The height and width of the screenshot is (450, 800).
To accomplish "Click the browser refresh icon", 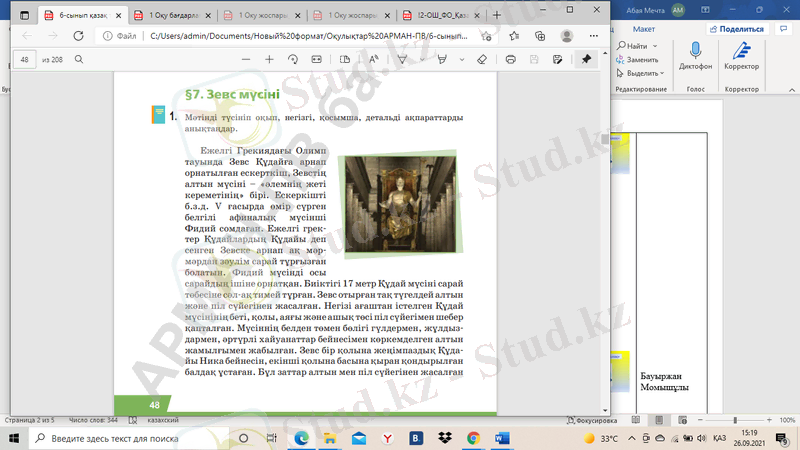I will coord(78,36).
